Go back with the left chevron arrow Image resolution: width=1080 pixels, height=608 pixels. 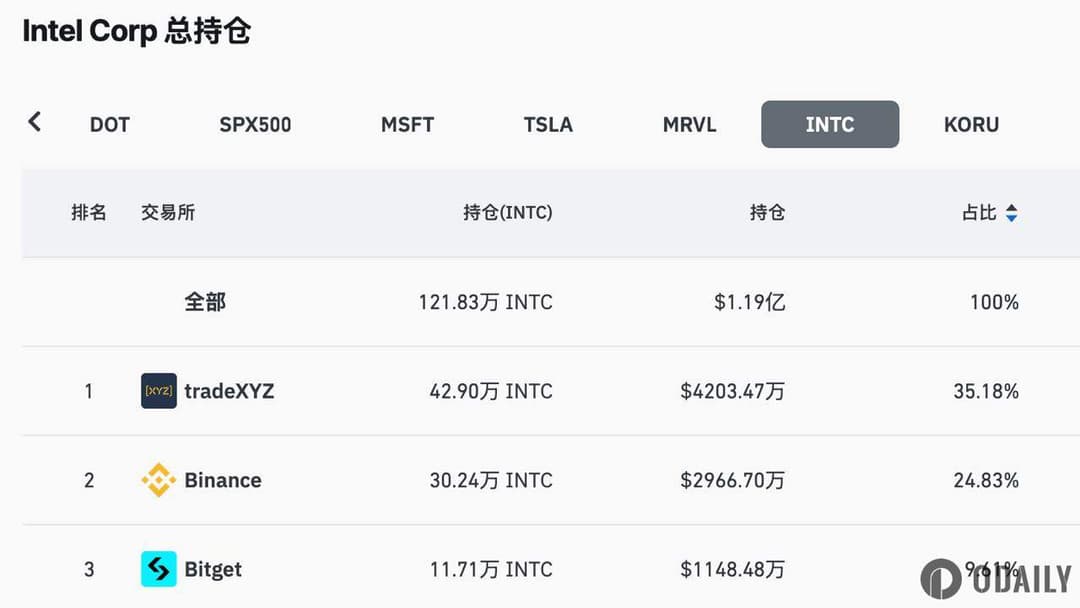(x=34, y=122)
